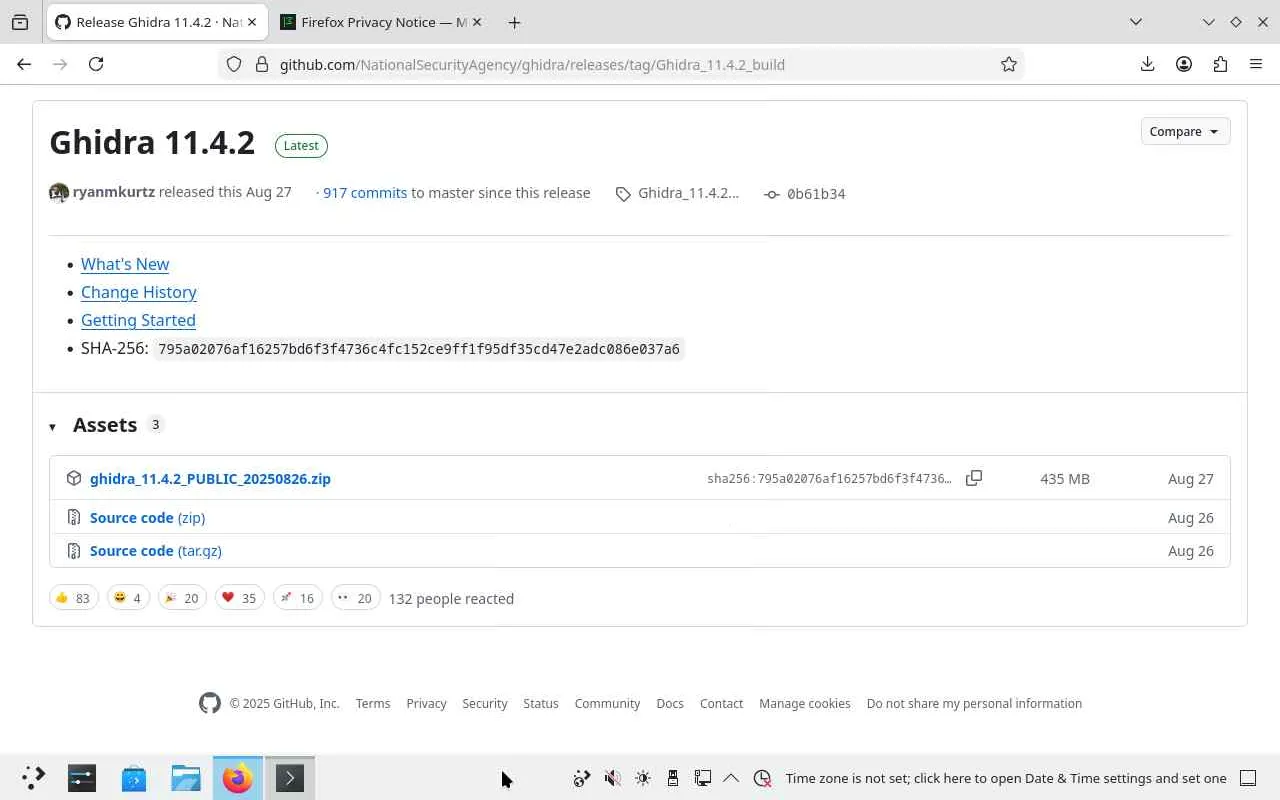
Task: Open the Discover software store taskbar icon
Action: pos(134,778)
